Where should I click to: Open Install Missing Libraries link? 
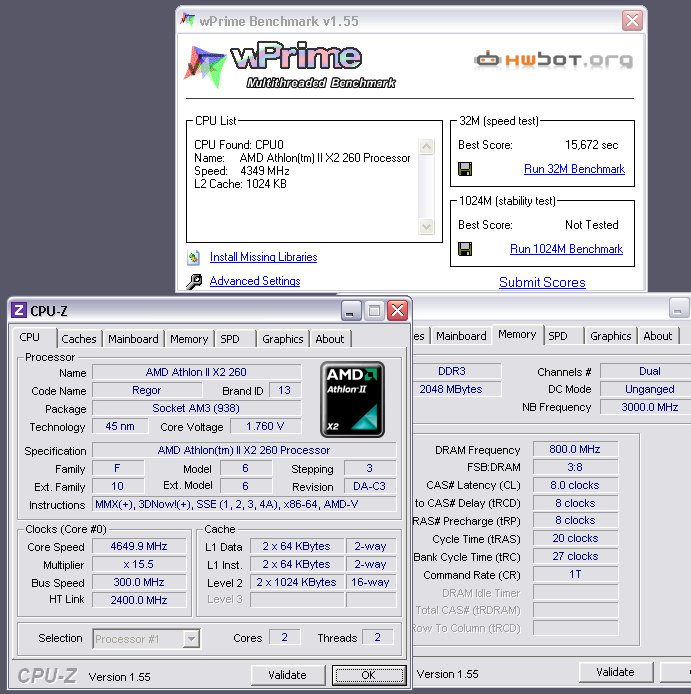click(x=263, y=257)
